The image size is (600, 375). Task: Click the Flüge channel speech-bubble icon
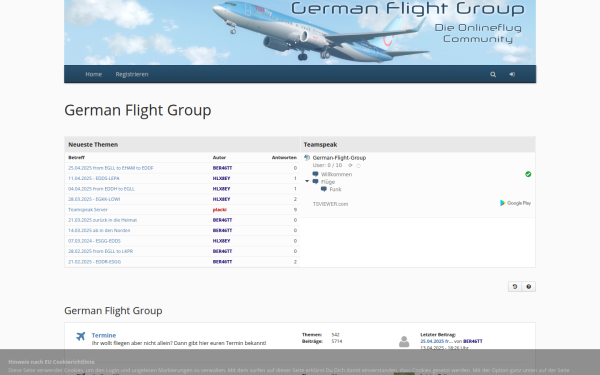[x=315, y=182]
